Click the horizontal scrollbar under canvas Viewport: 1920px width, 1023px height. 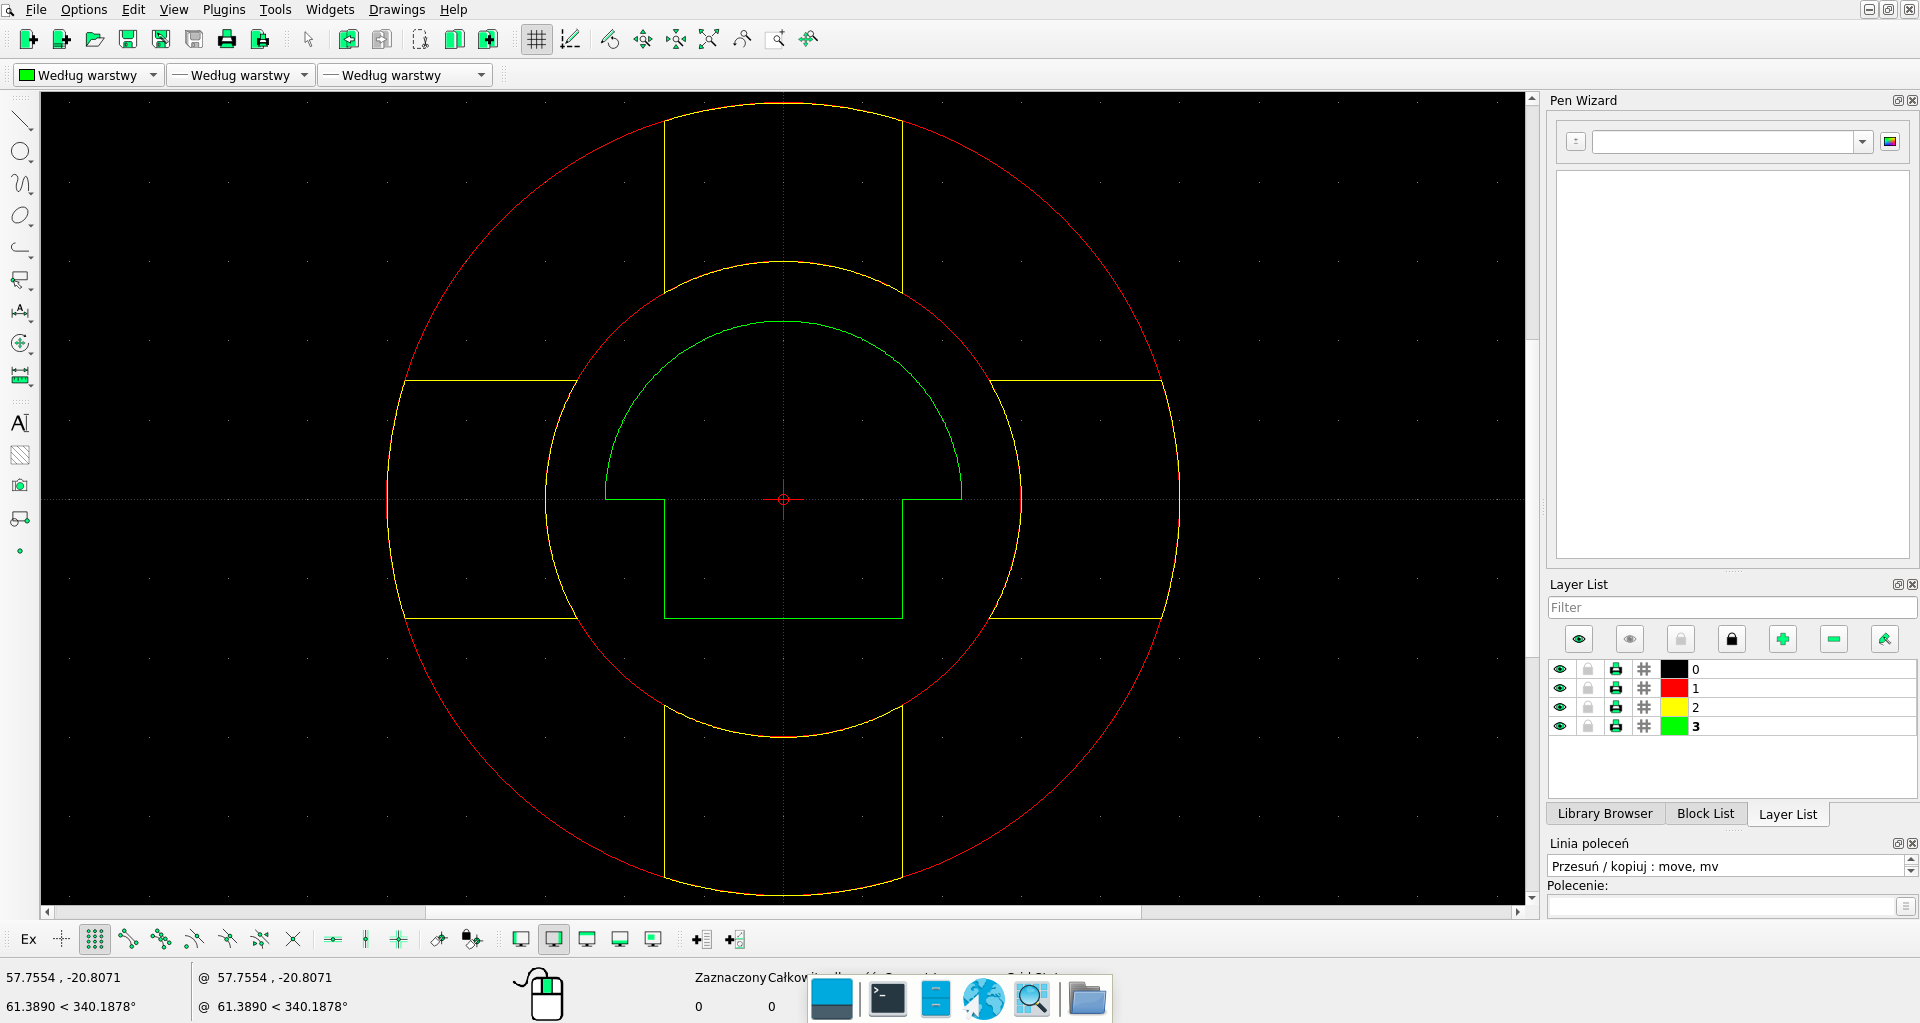click(783, 912)
